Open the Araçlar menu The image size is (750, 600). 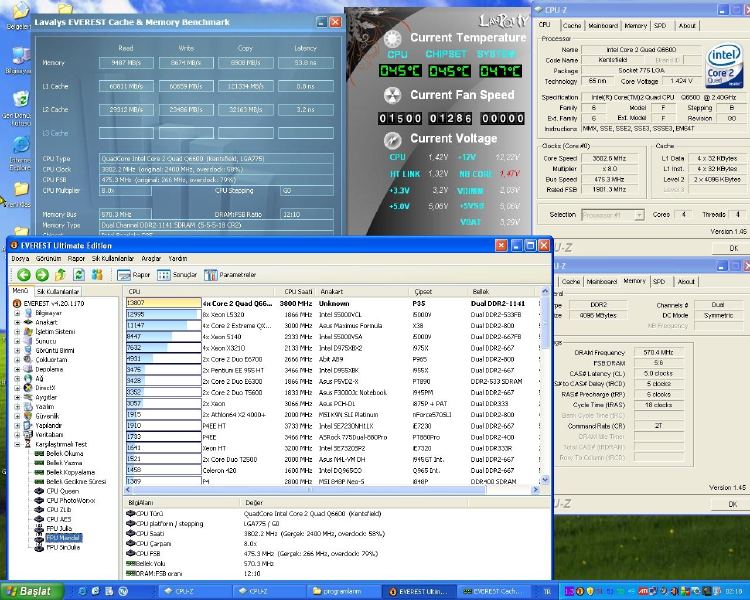coord(151,258)
